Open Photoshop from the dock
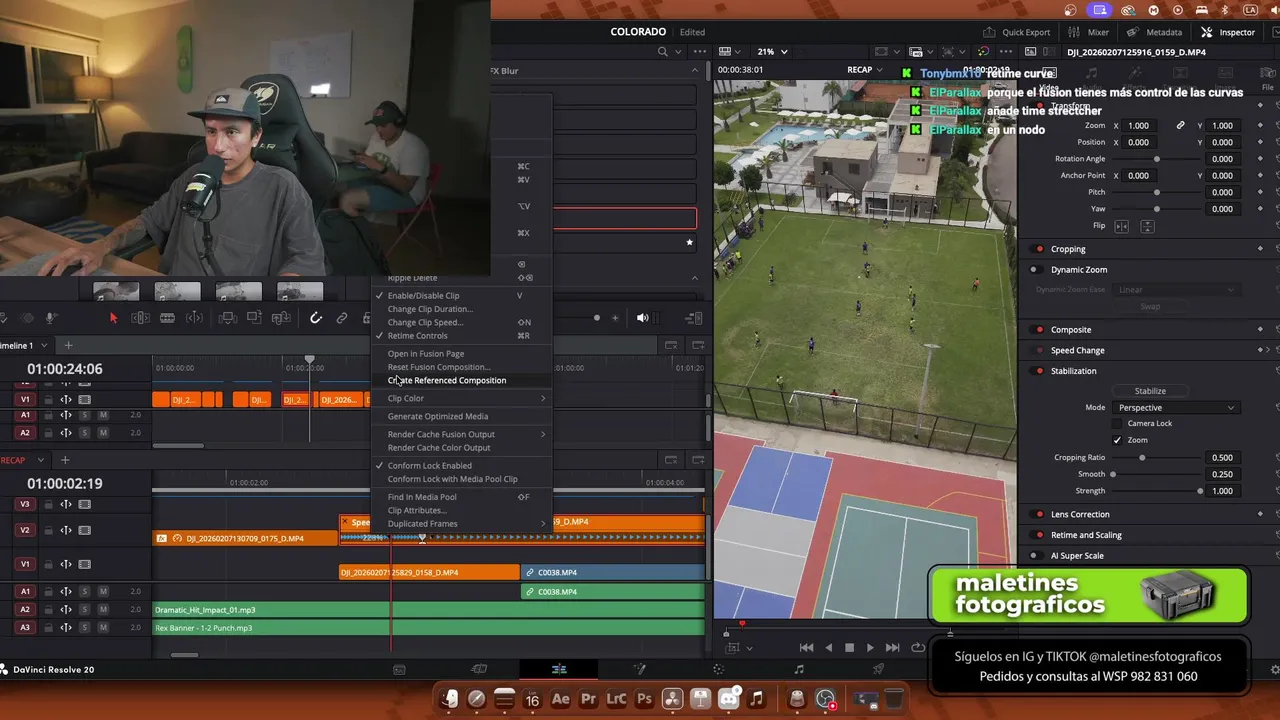This screenshot has height=720, width=1280. tap(644, 699)
